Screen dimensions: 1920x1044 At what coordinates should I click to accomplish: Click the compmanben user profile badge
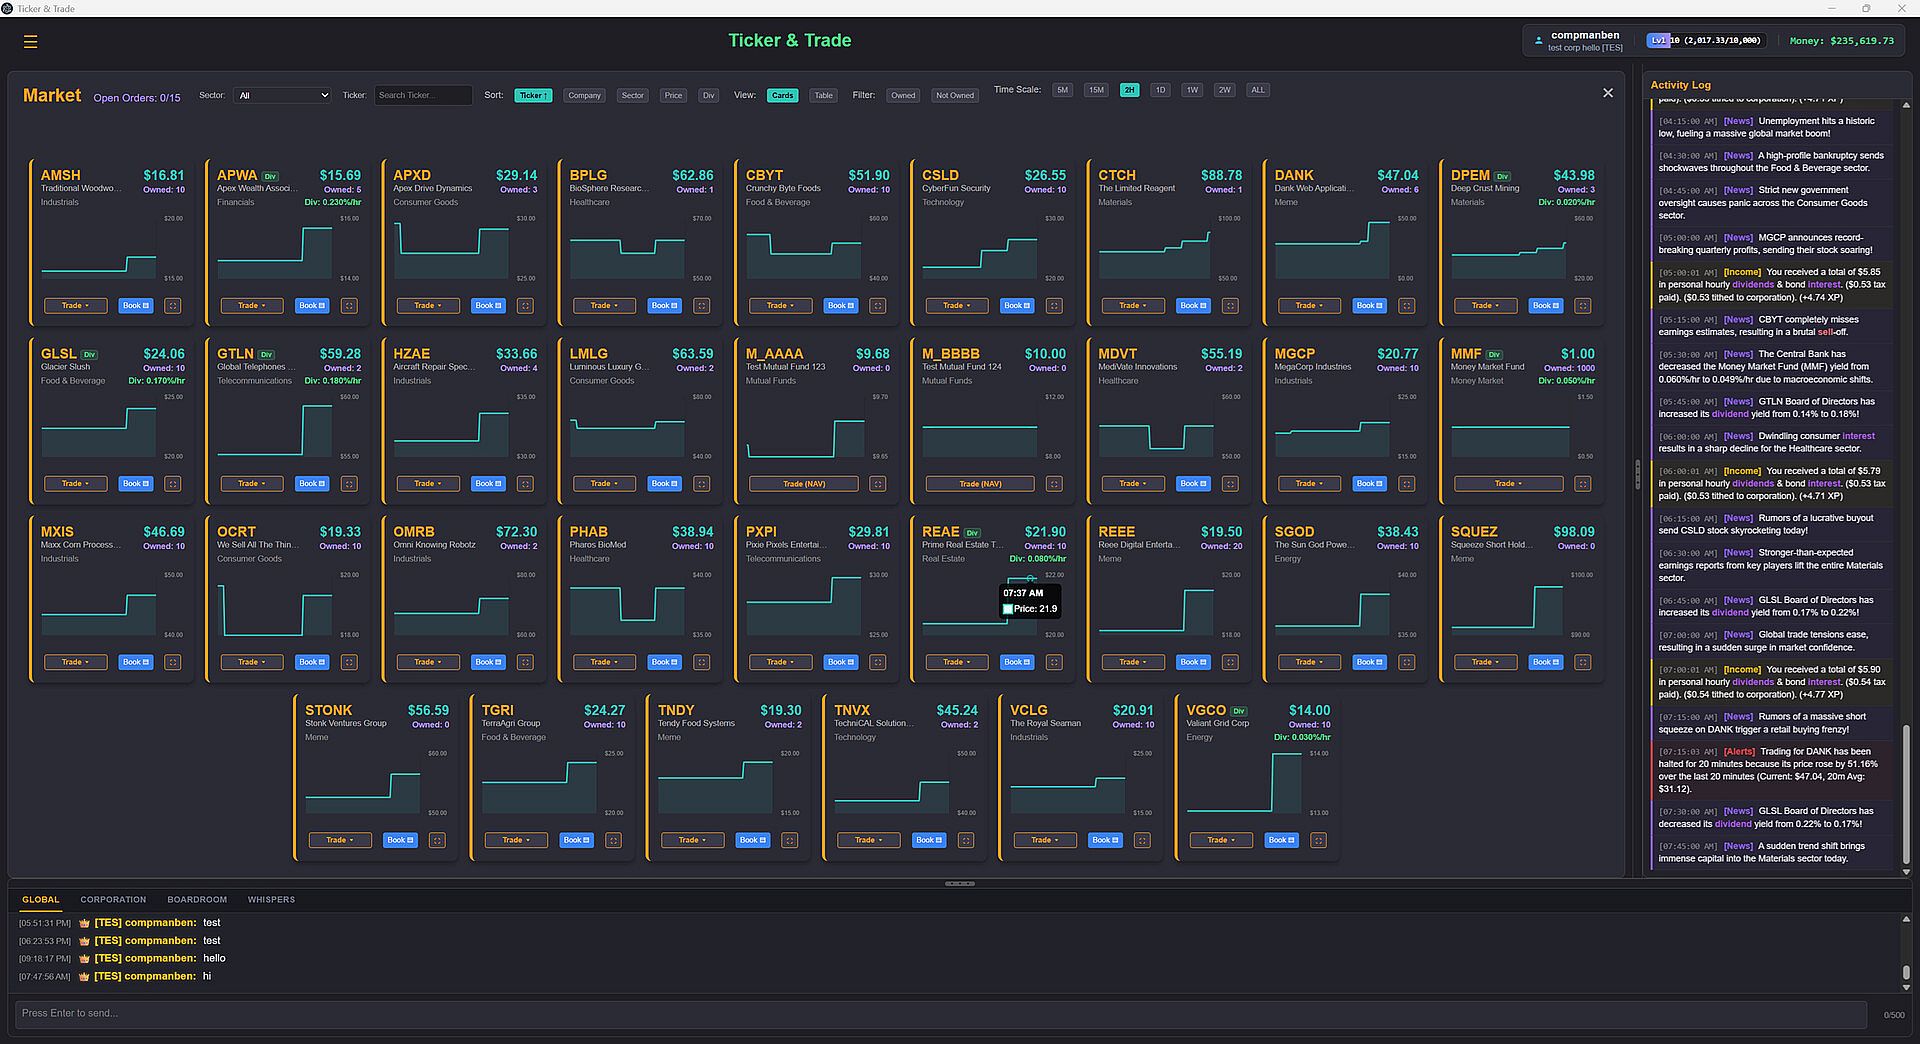[x=1578, y=41]
